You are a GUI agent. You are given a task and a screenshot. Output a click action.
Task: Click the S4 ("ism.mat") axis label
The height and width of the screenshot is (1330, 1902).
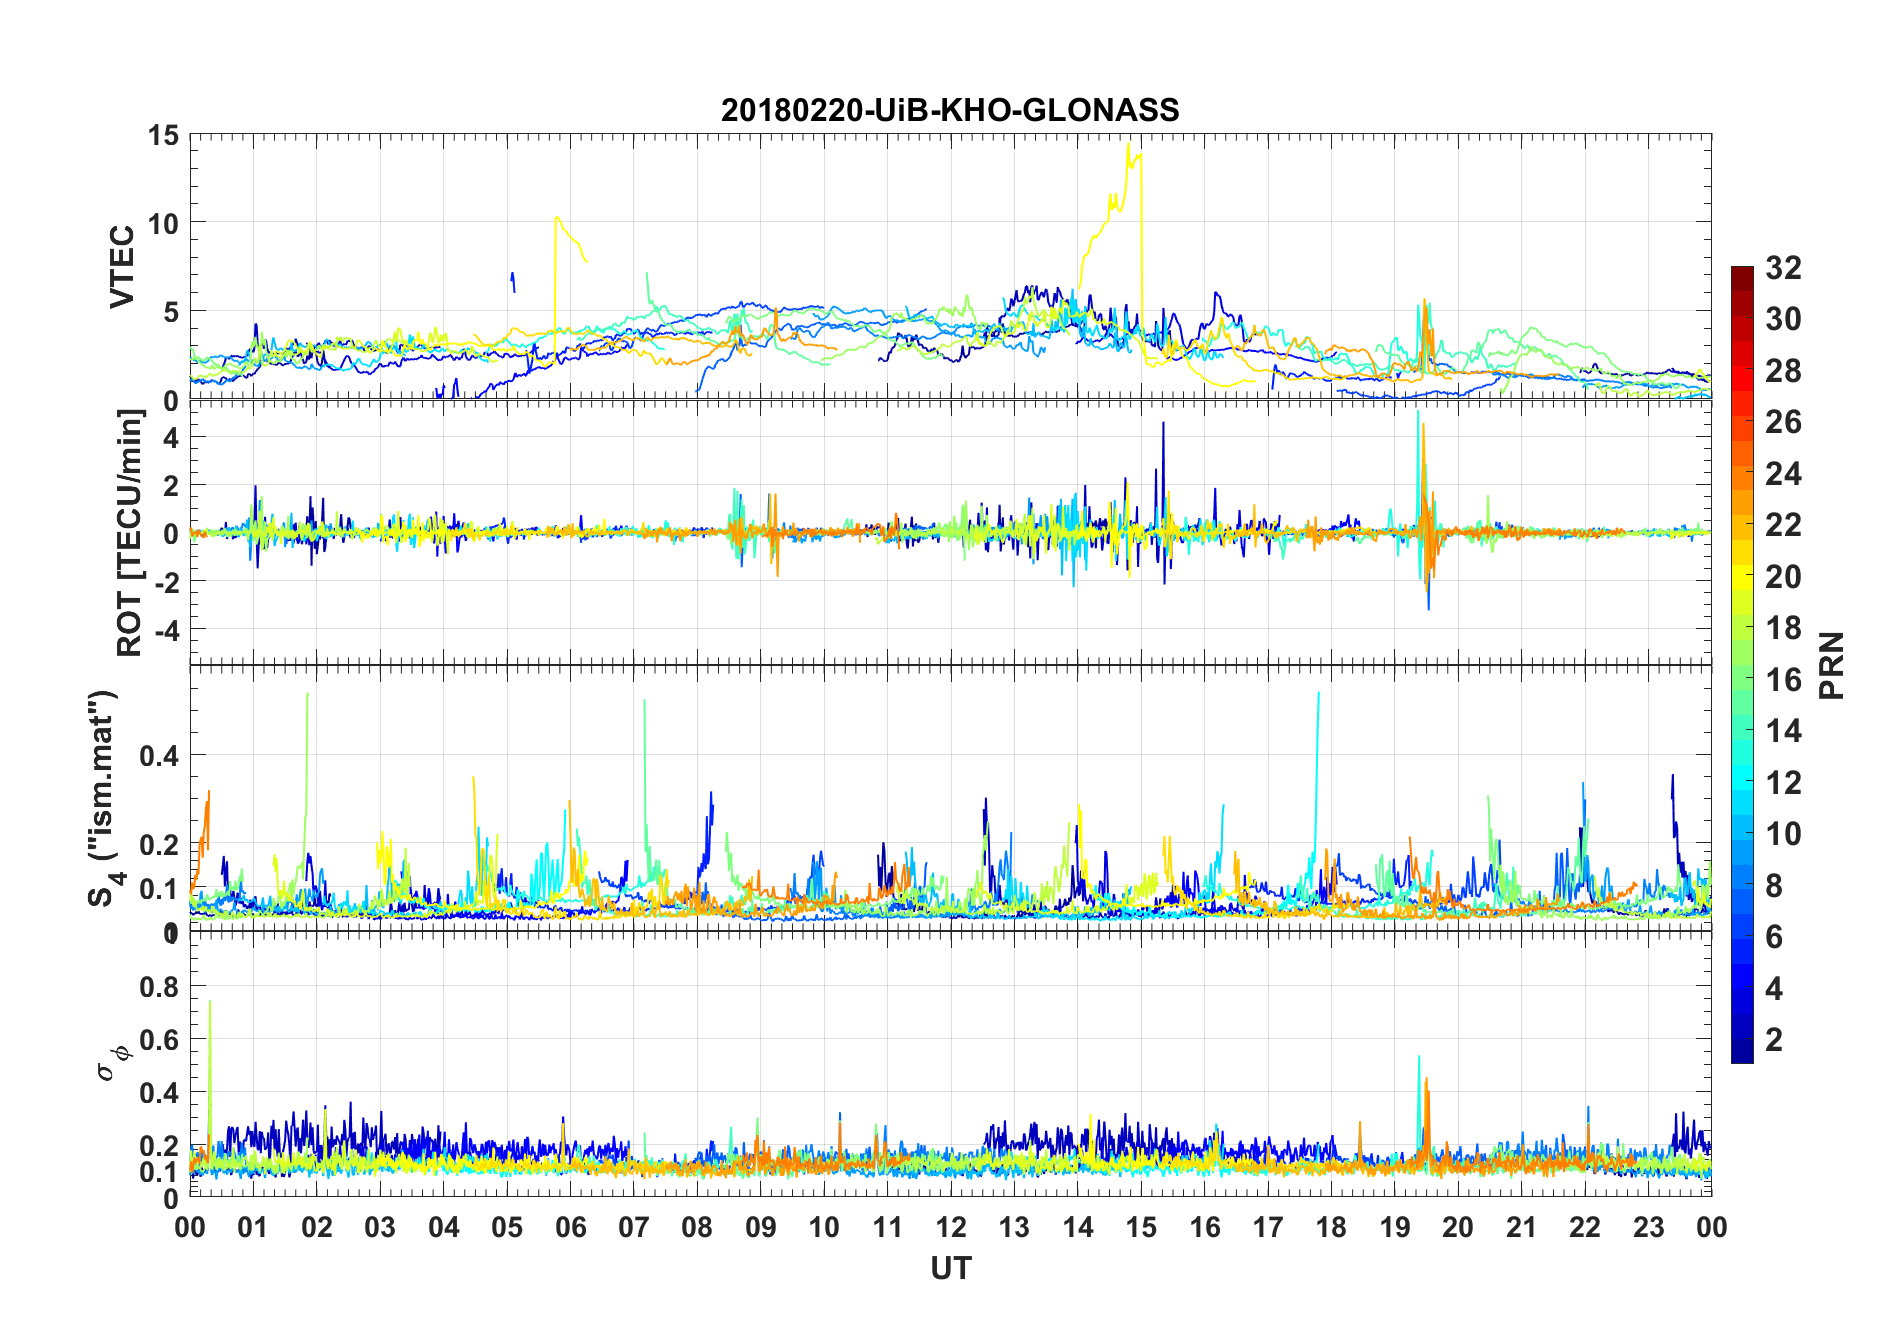tap(104, 799)
